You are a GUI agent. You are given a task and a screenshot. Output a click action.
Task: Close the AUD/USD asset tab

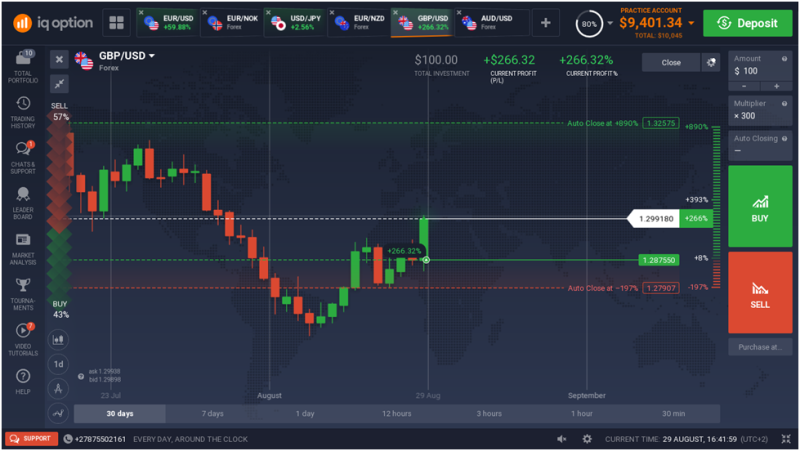pos(459,13)
